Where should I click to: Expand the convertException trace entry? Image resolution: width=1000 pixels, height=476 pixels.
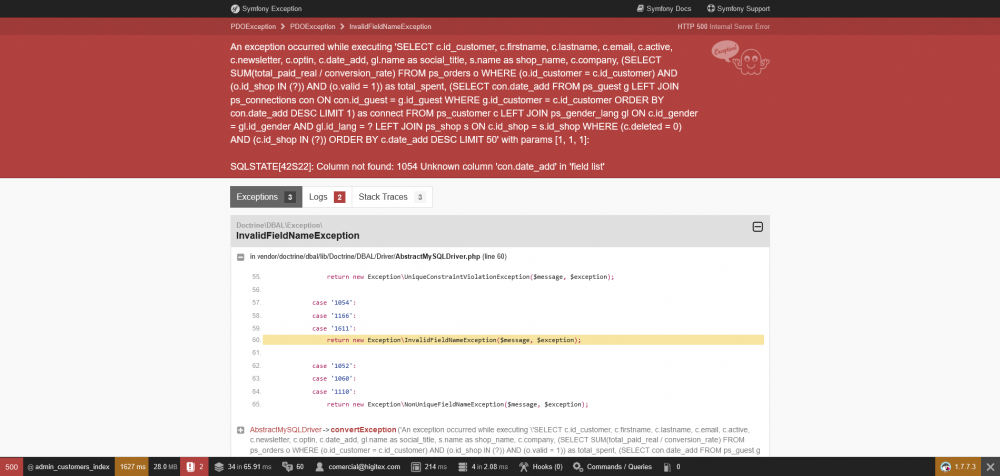point(240,430)
